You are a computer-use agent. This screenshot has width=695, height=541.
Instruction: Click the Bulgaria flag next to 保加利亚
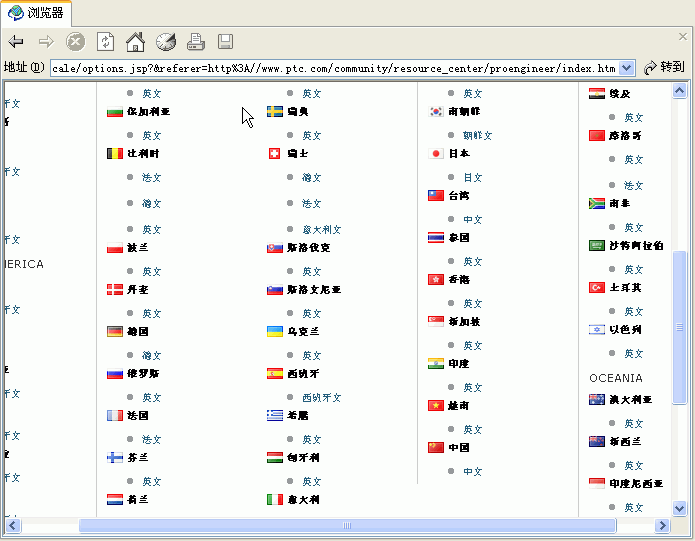point(115,112)
